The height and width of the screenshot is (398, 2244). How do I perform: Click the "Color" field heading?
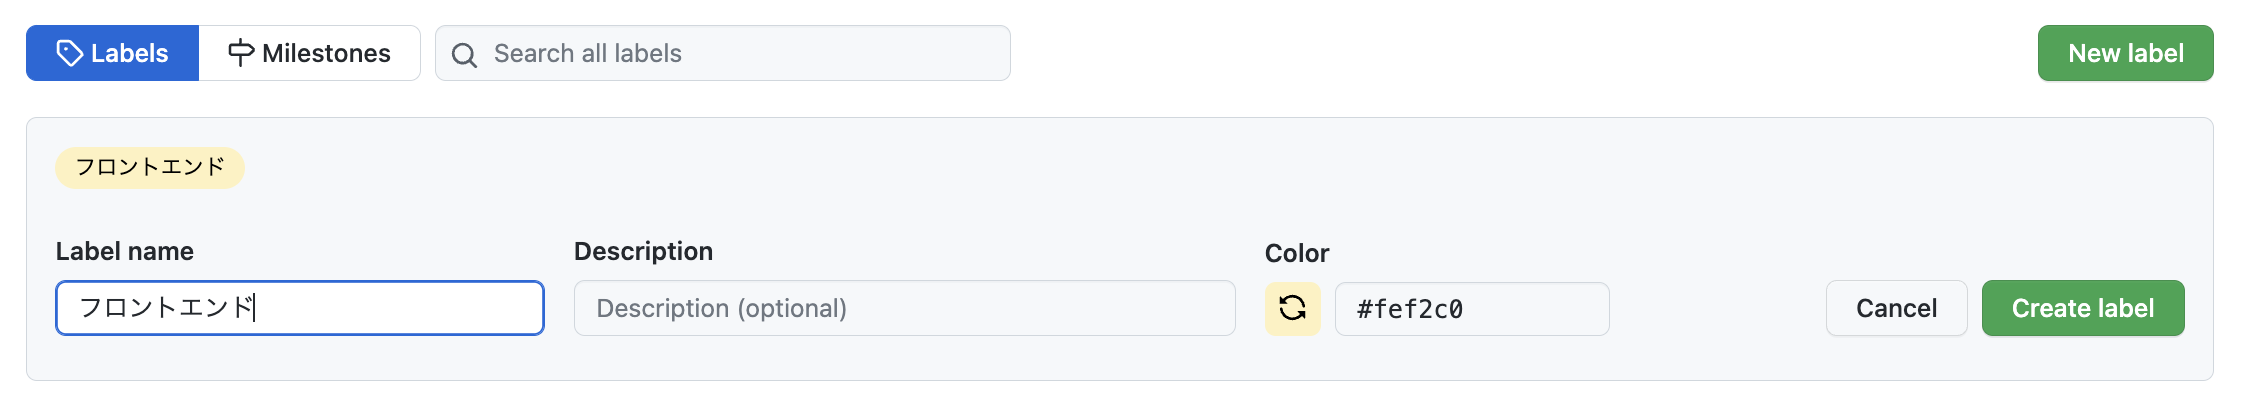(1297, 253)
